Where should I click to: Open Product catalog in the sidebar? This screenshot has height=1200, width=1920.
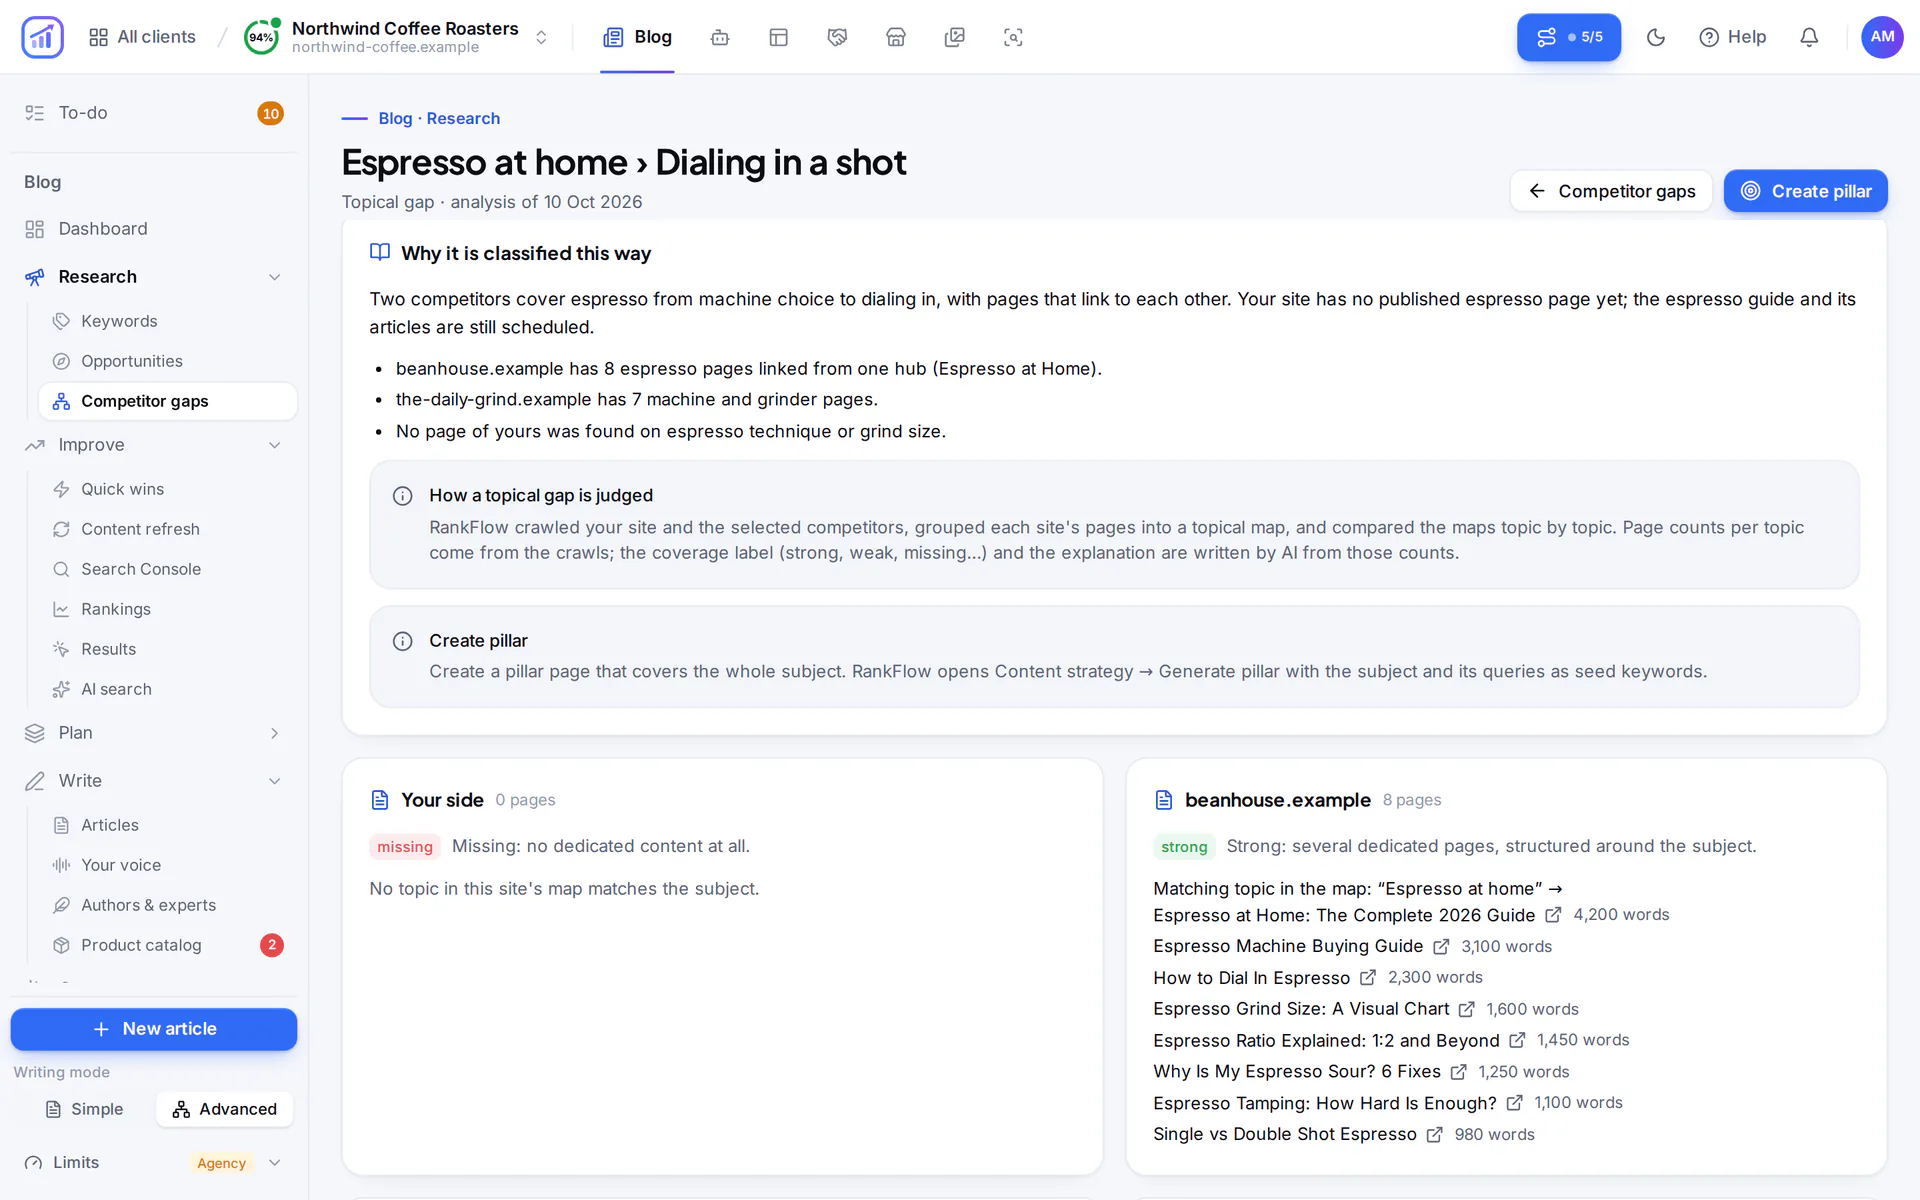click(168, 945)
